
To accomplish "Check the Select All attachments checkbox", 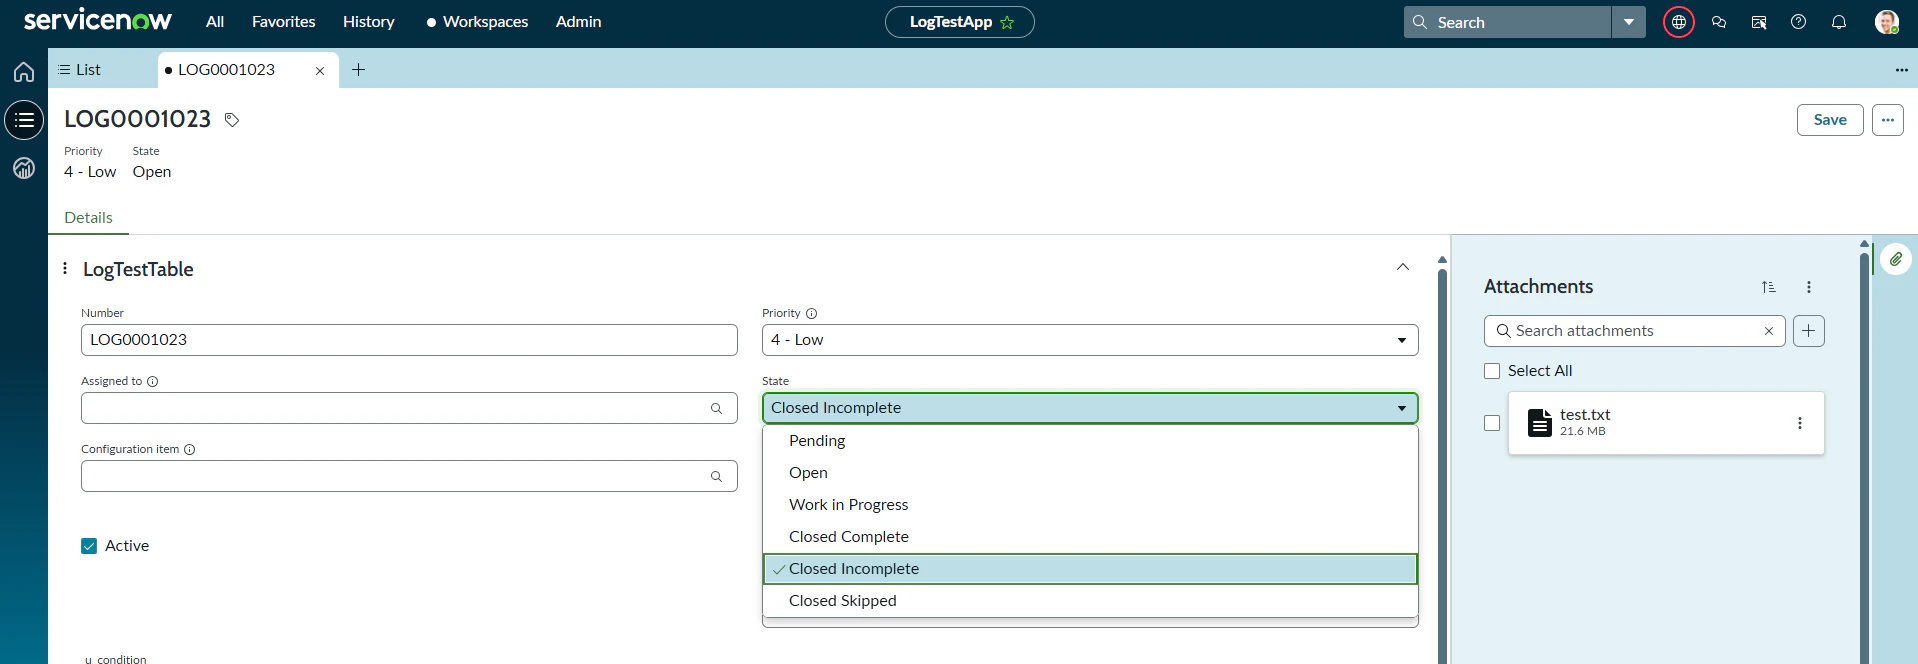I will point(1492,371).
